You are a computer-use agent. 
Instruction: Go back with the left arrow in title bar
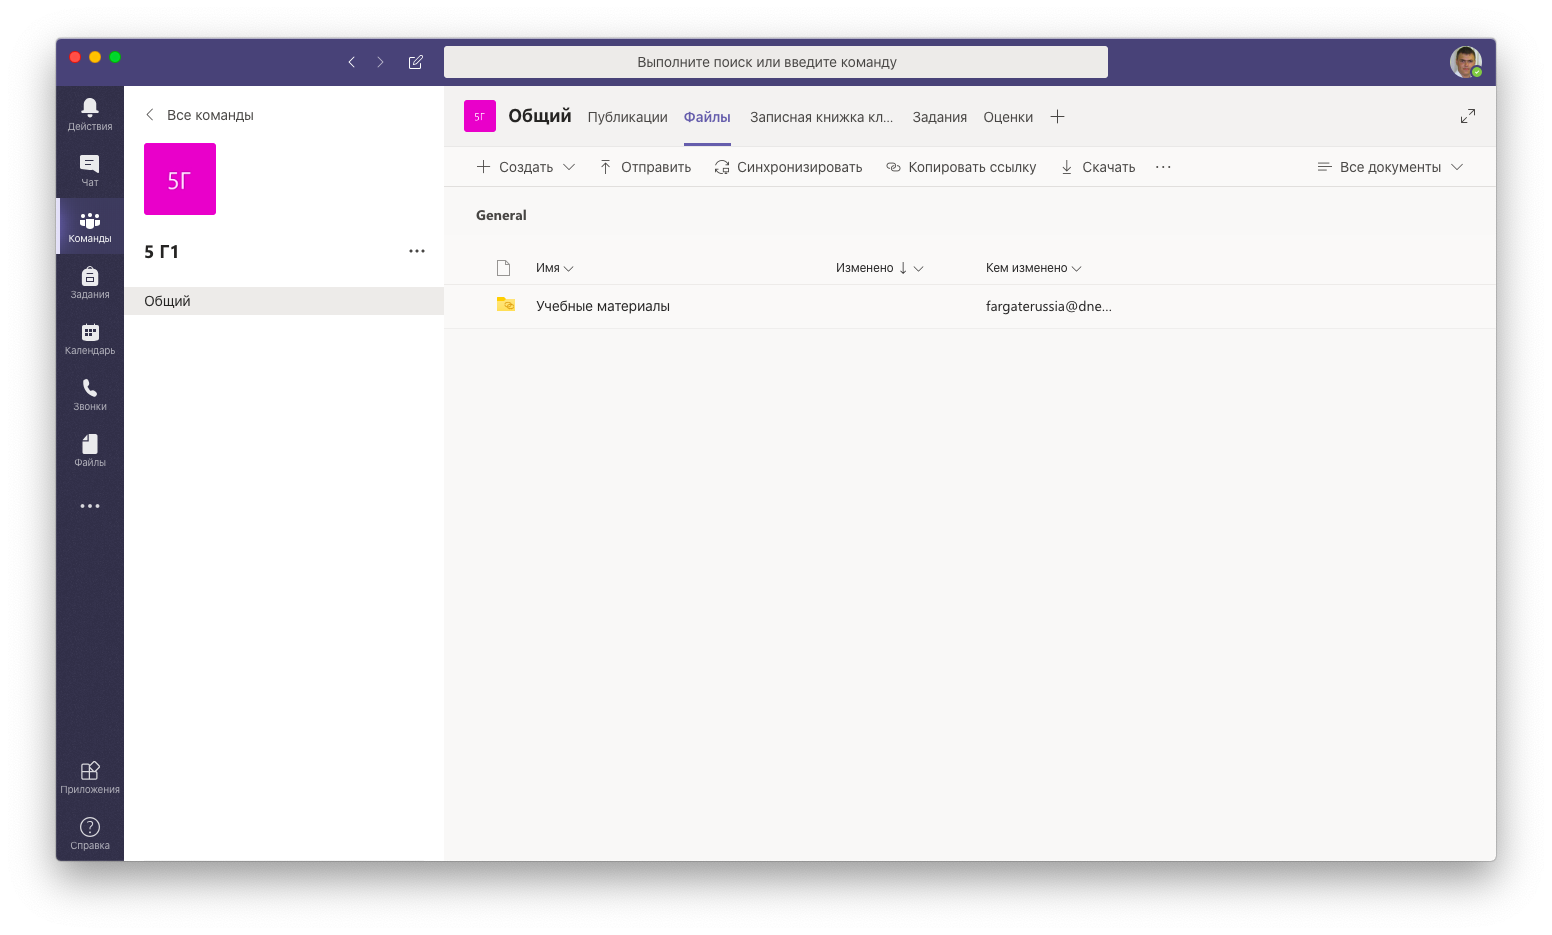click(352, 62)
